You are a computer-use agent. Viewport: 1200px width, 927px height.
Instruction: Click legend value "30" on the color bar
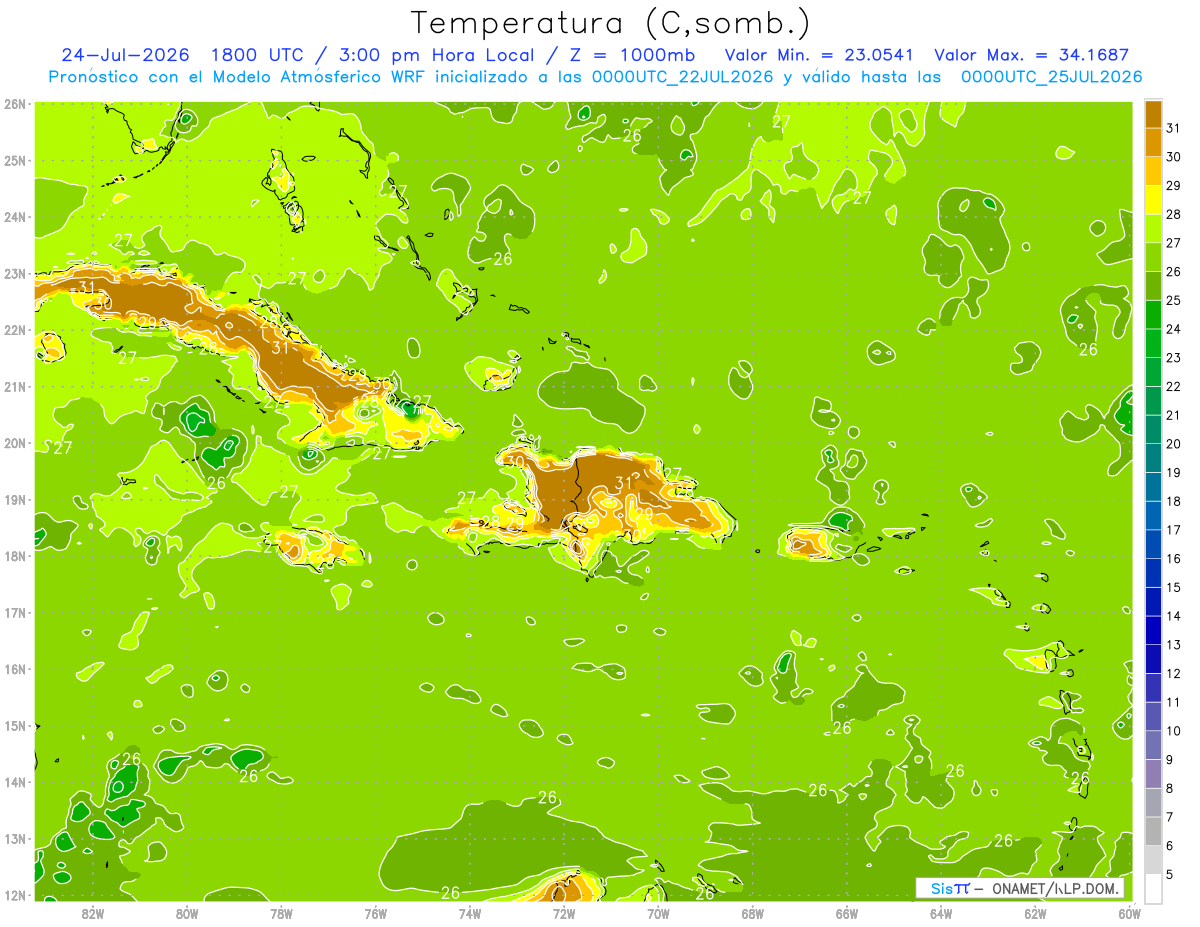[1174, 157]
